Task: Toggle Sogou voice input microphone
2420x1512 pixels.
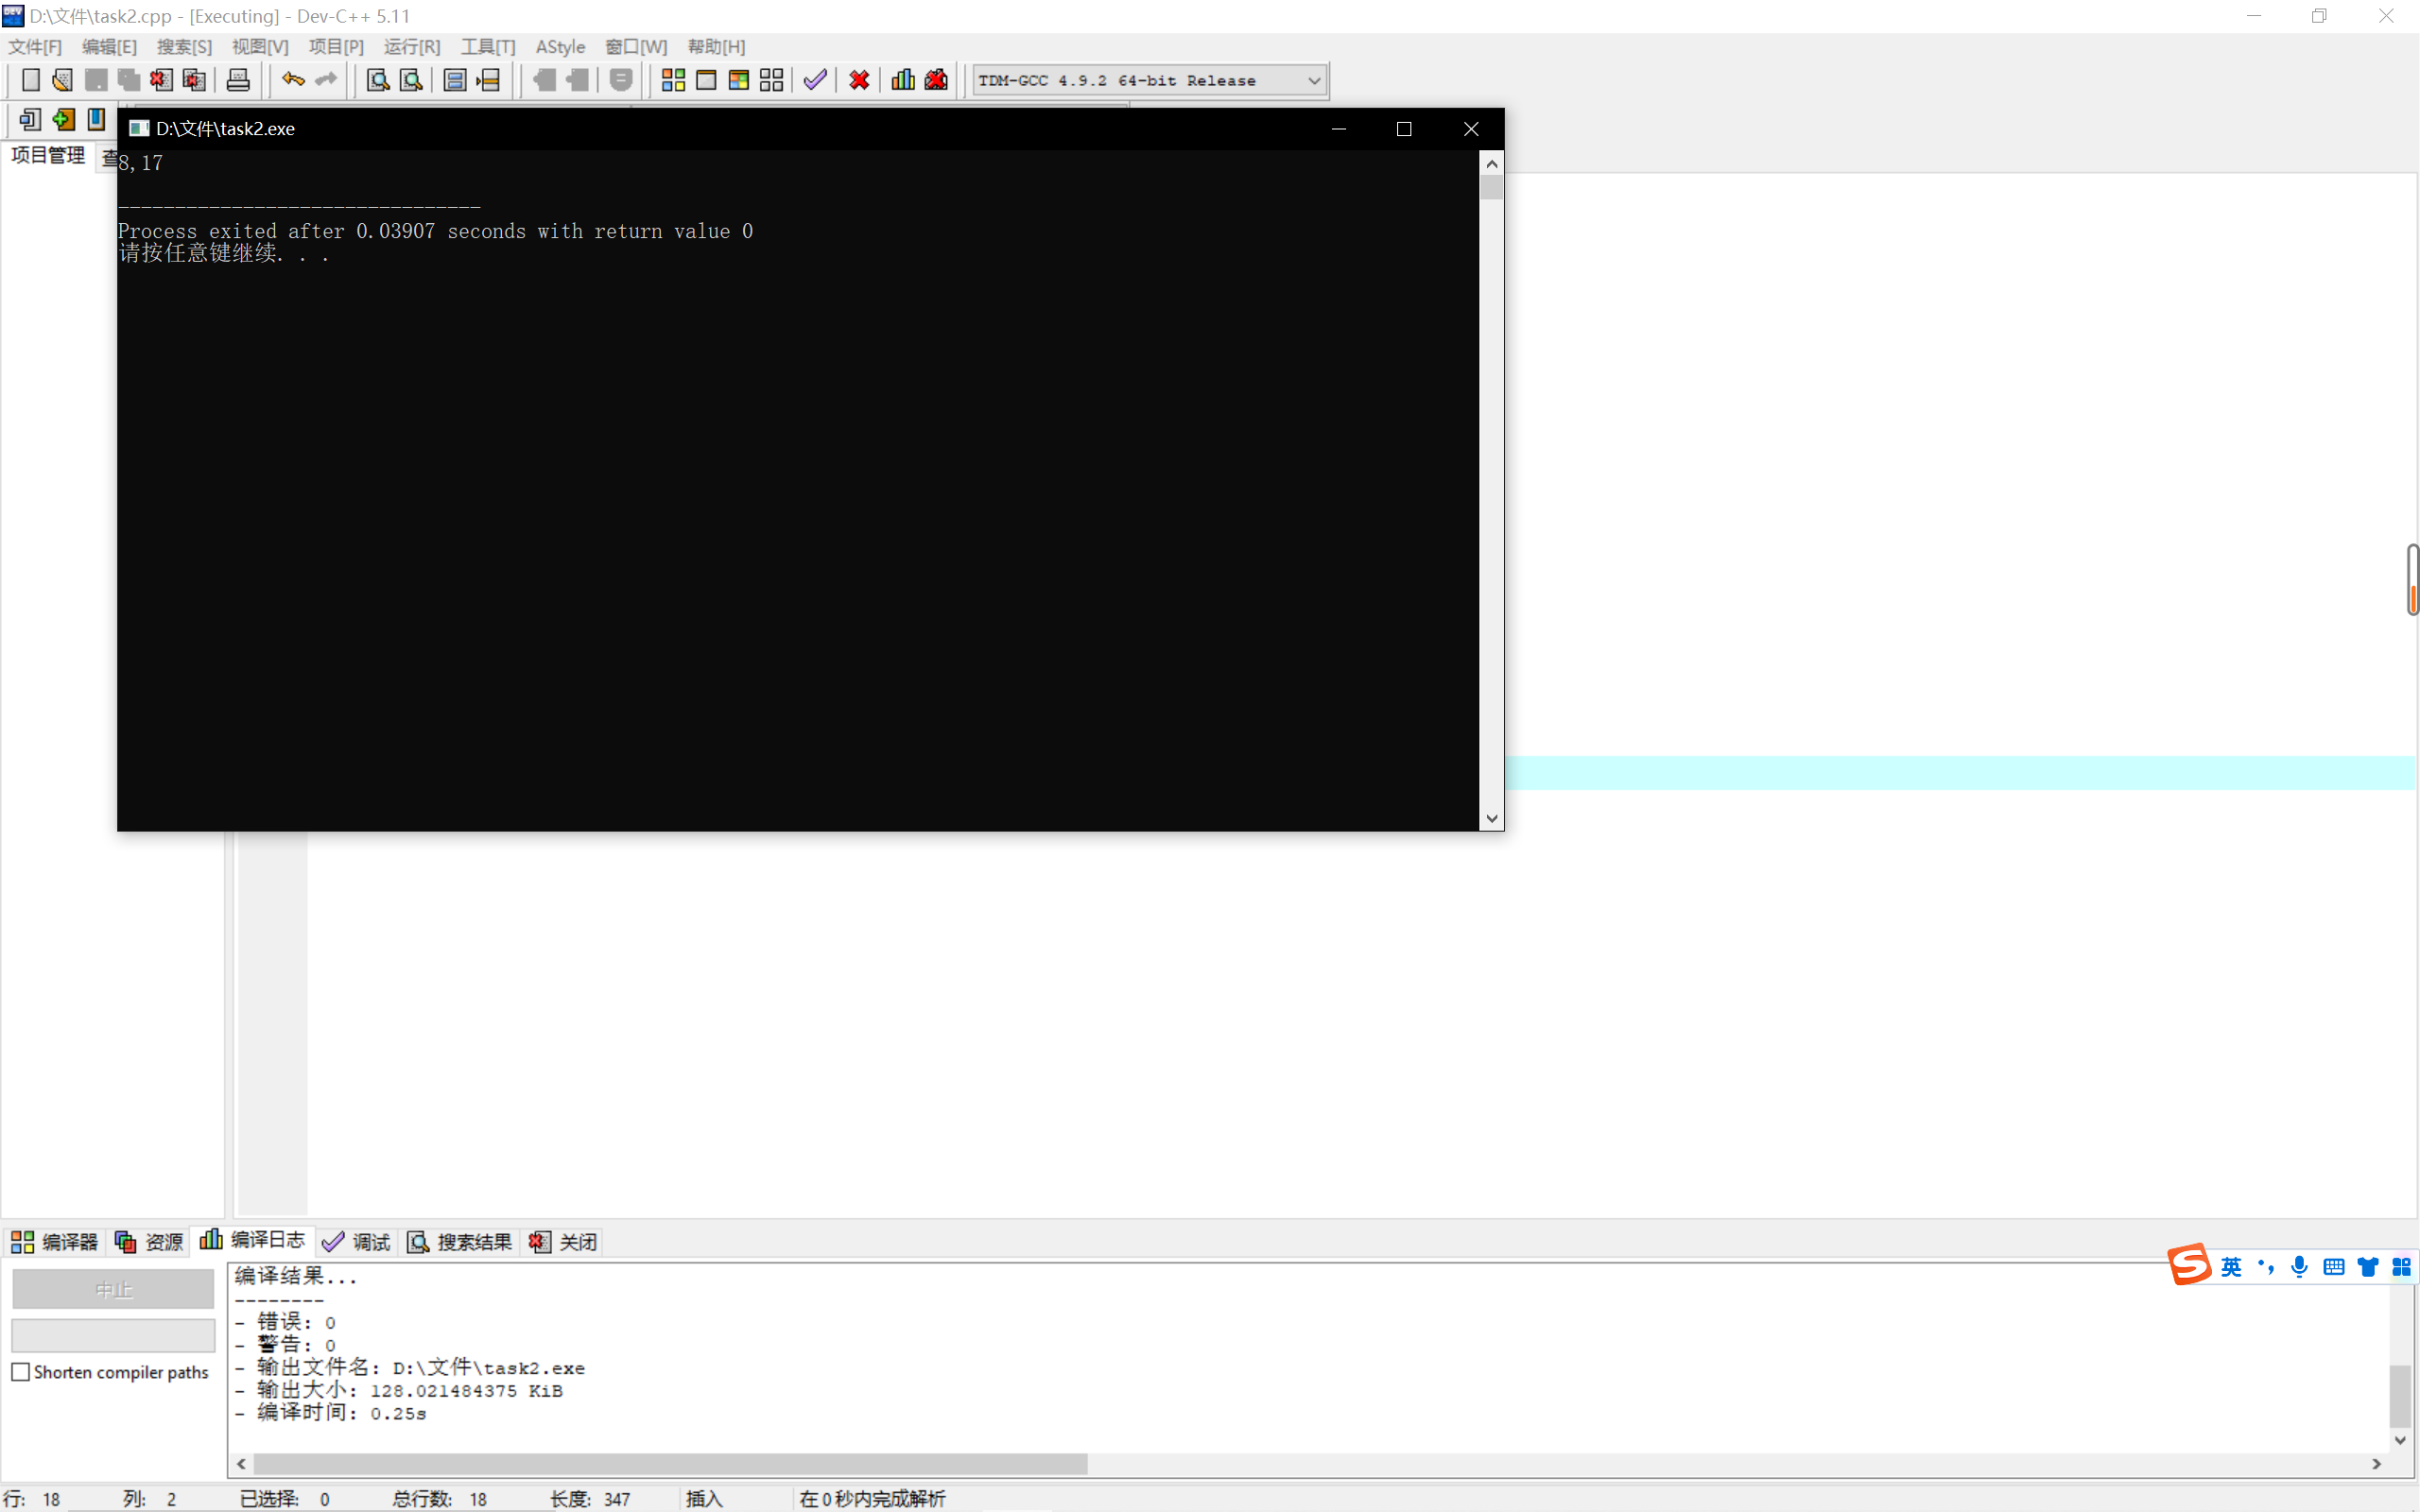Action: pyautogui.click(x=2299, y=1267)
